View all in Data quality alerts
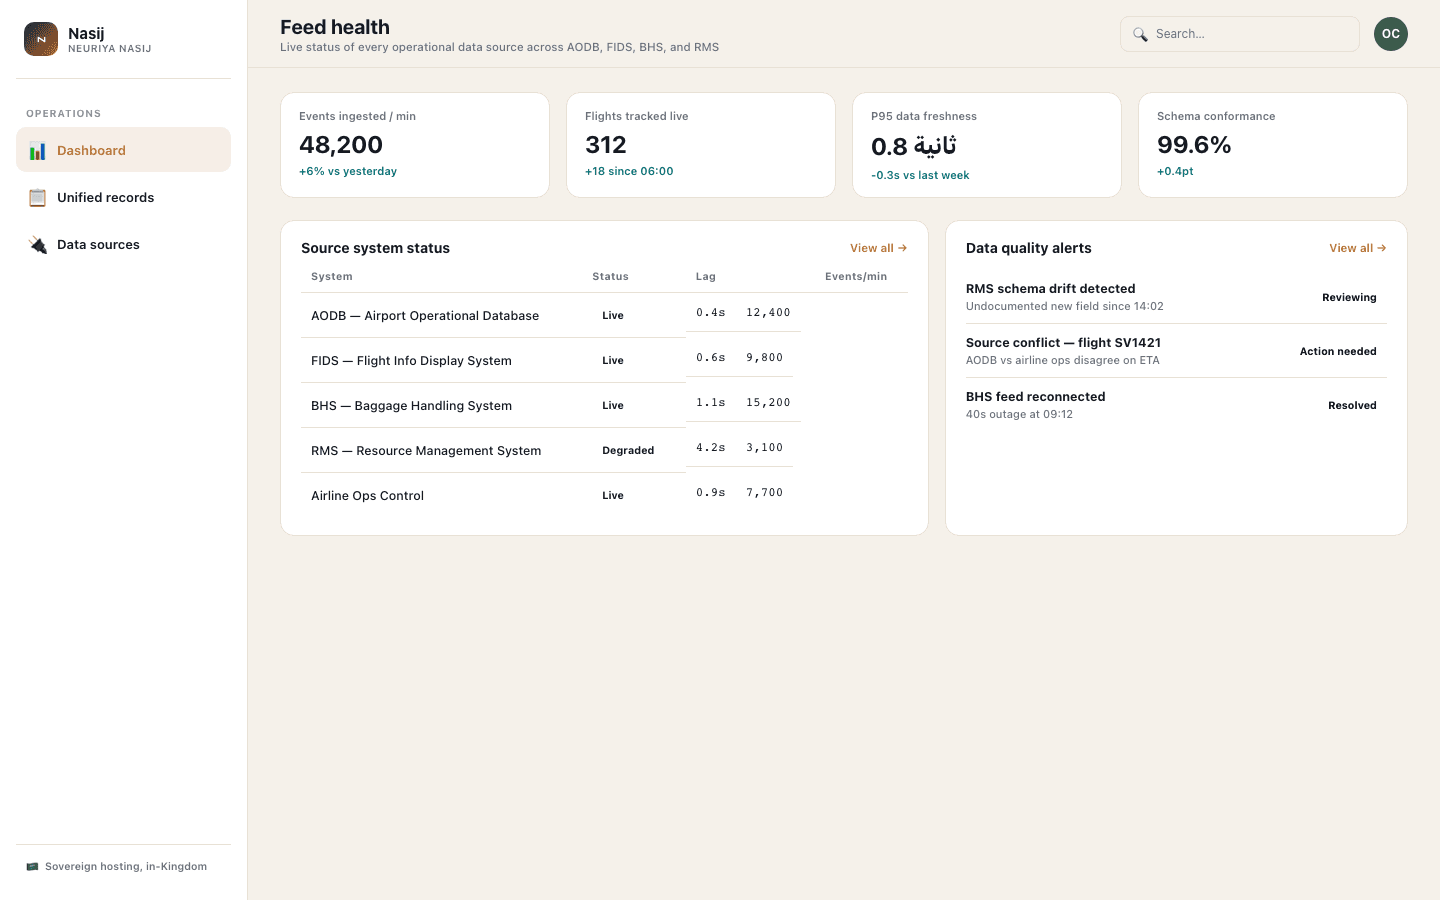 tap(1357, 248)
